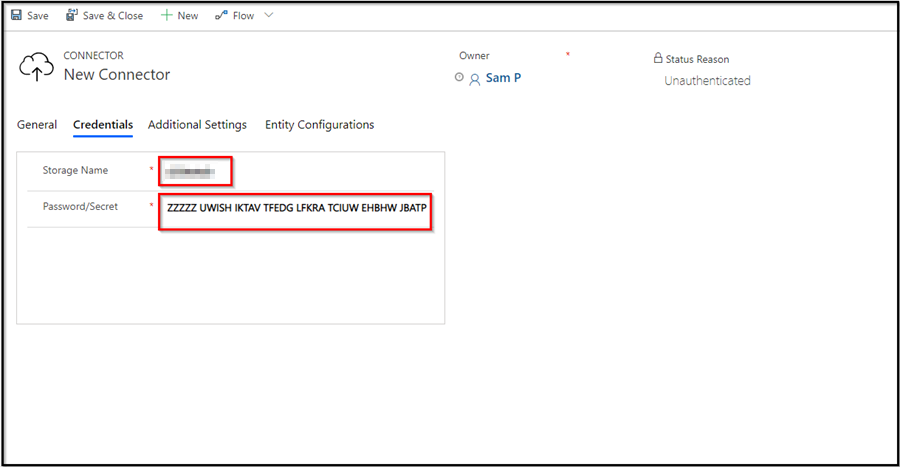Click the plus icon for New
Screen dimensions: 900x467
tap(167, 16)
